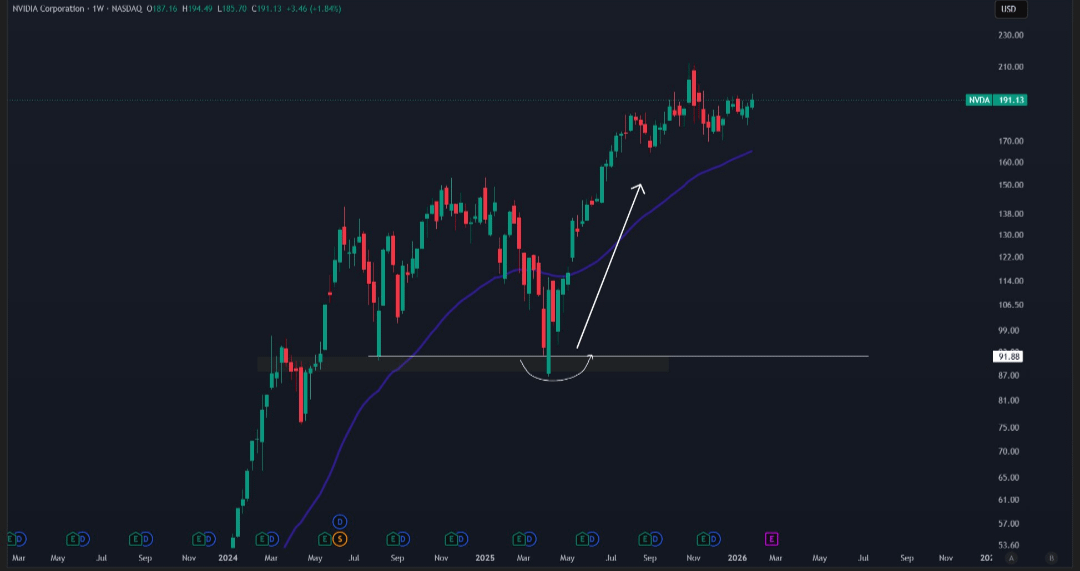Select the NVDA price label on the axis

tap(979, 100)
